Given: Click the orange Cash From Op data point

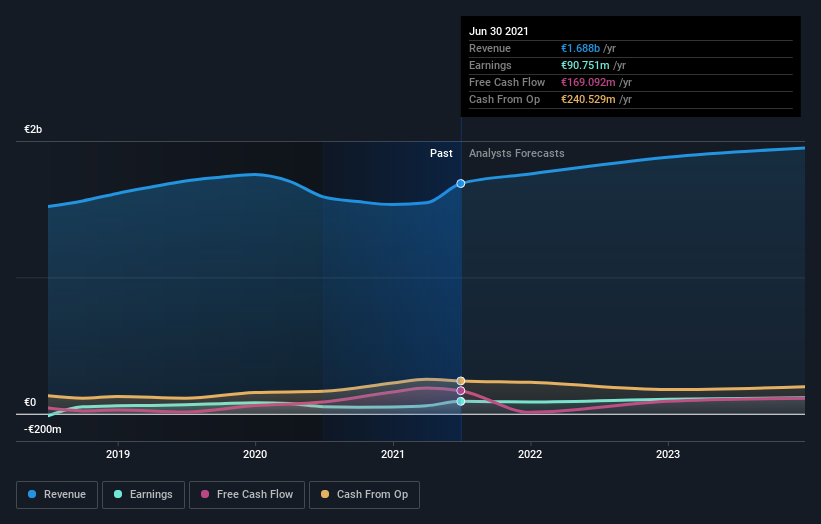Looking at the screenshot, I should (461, 381).
